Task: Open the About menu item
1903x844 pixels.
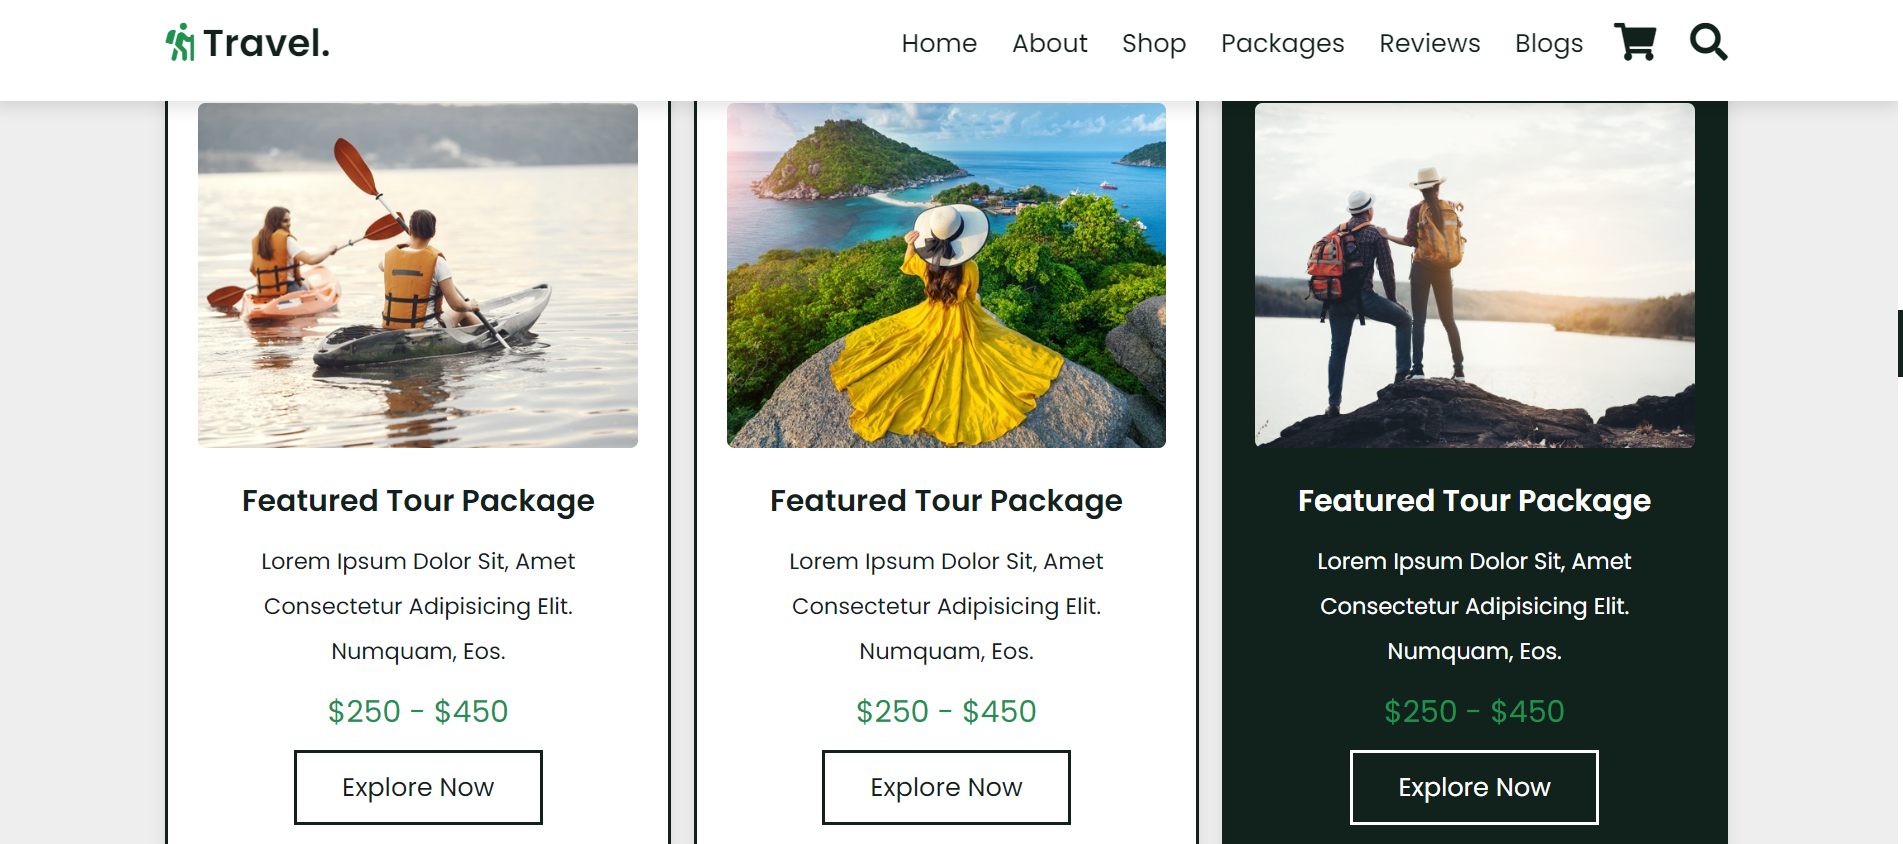Action: point(1049,43)
